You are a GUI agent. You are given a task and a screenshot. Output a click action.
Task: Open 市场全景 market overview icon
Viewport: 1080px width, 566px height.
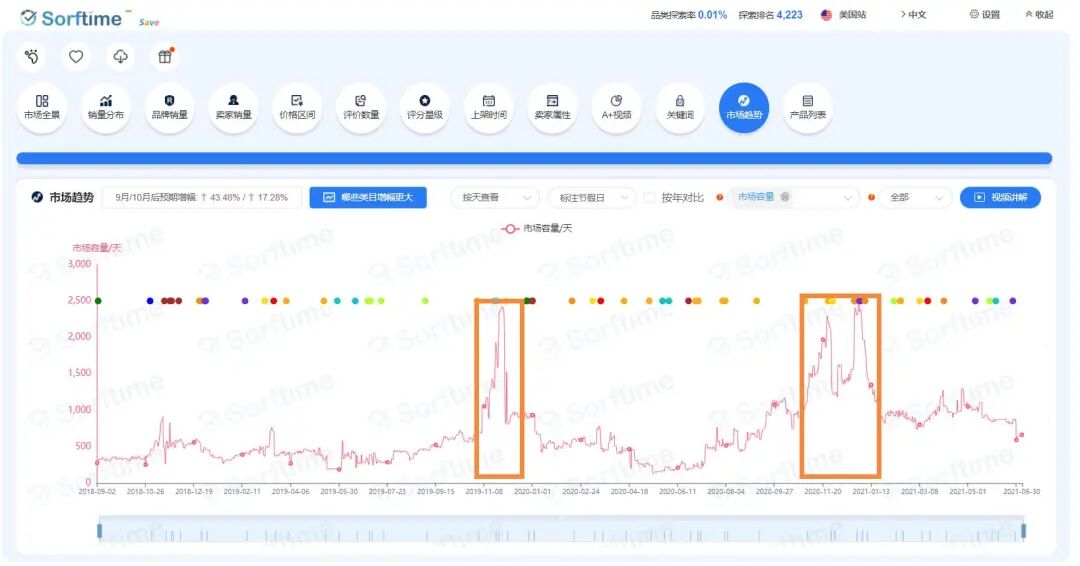pyautogui.click(x=42, y=107)
